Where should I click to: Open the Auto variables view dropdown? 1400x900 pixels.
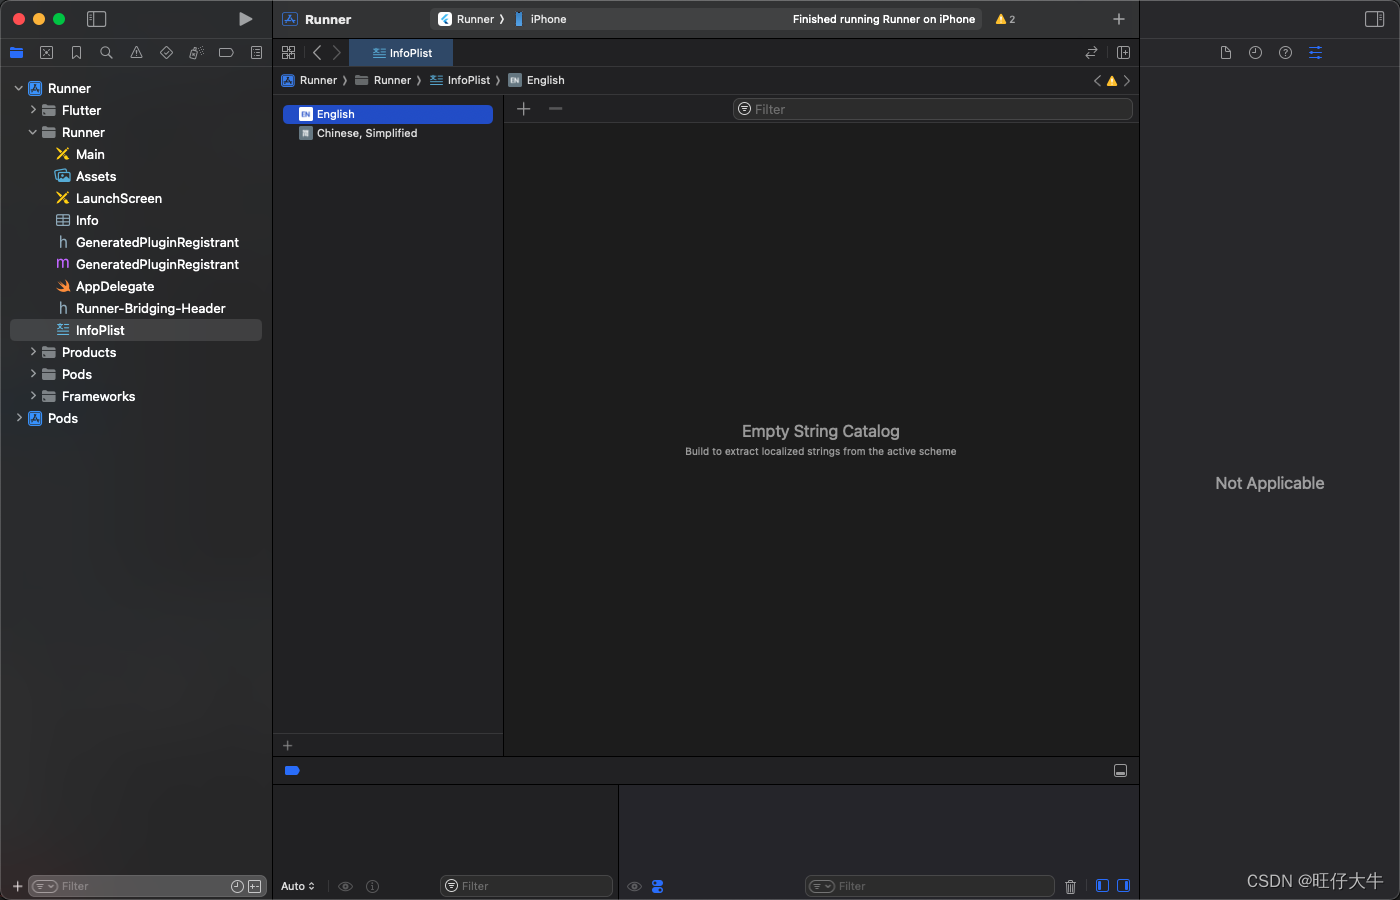click(298, 886)
